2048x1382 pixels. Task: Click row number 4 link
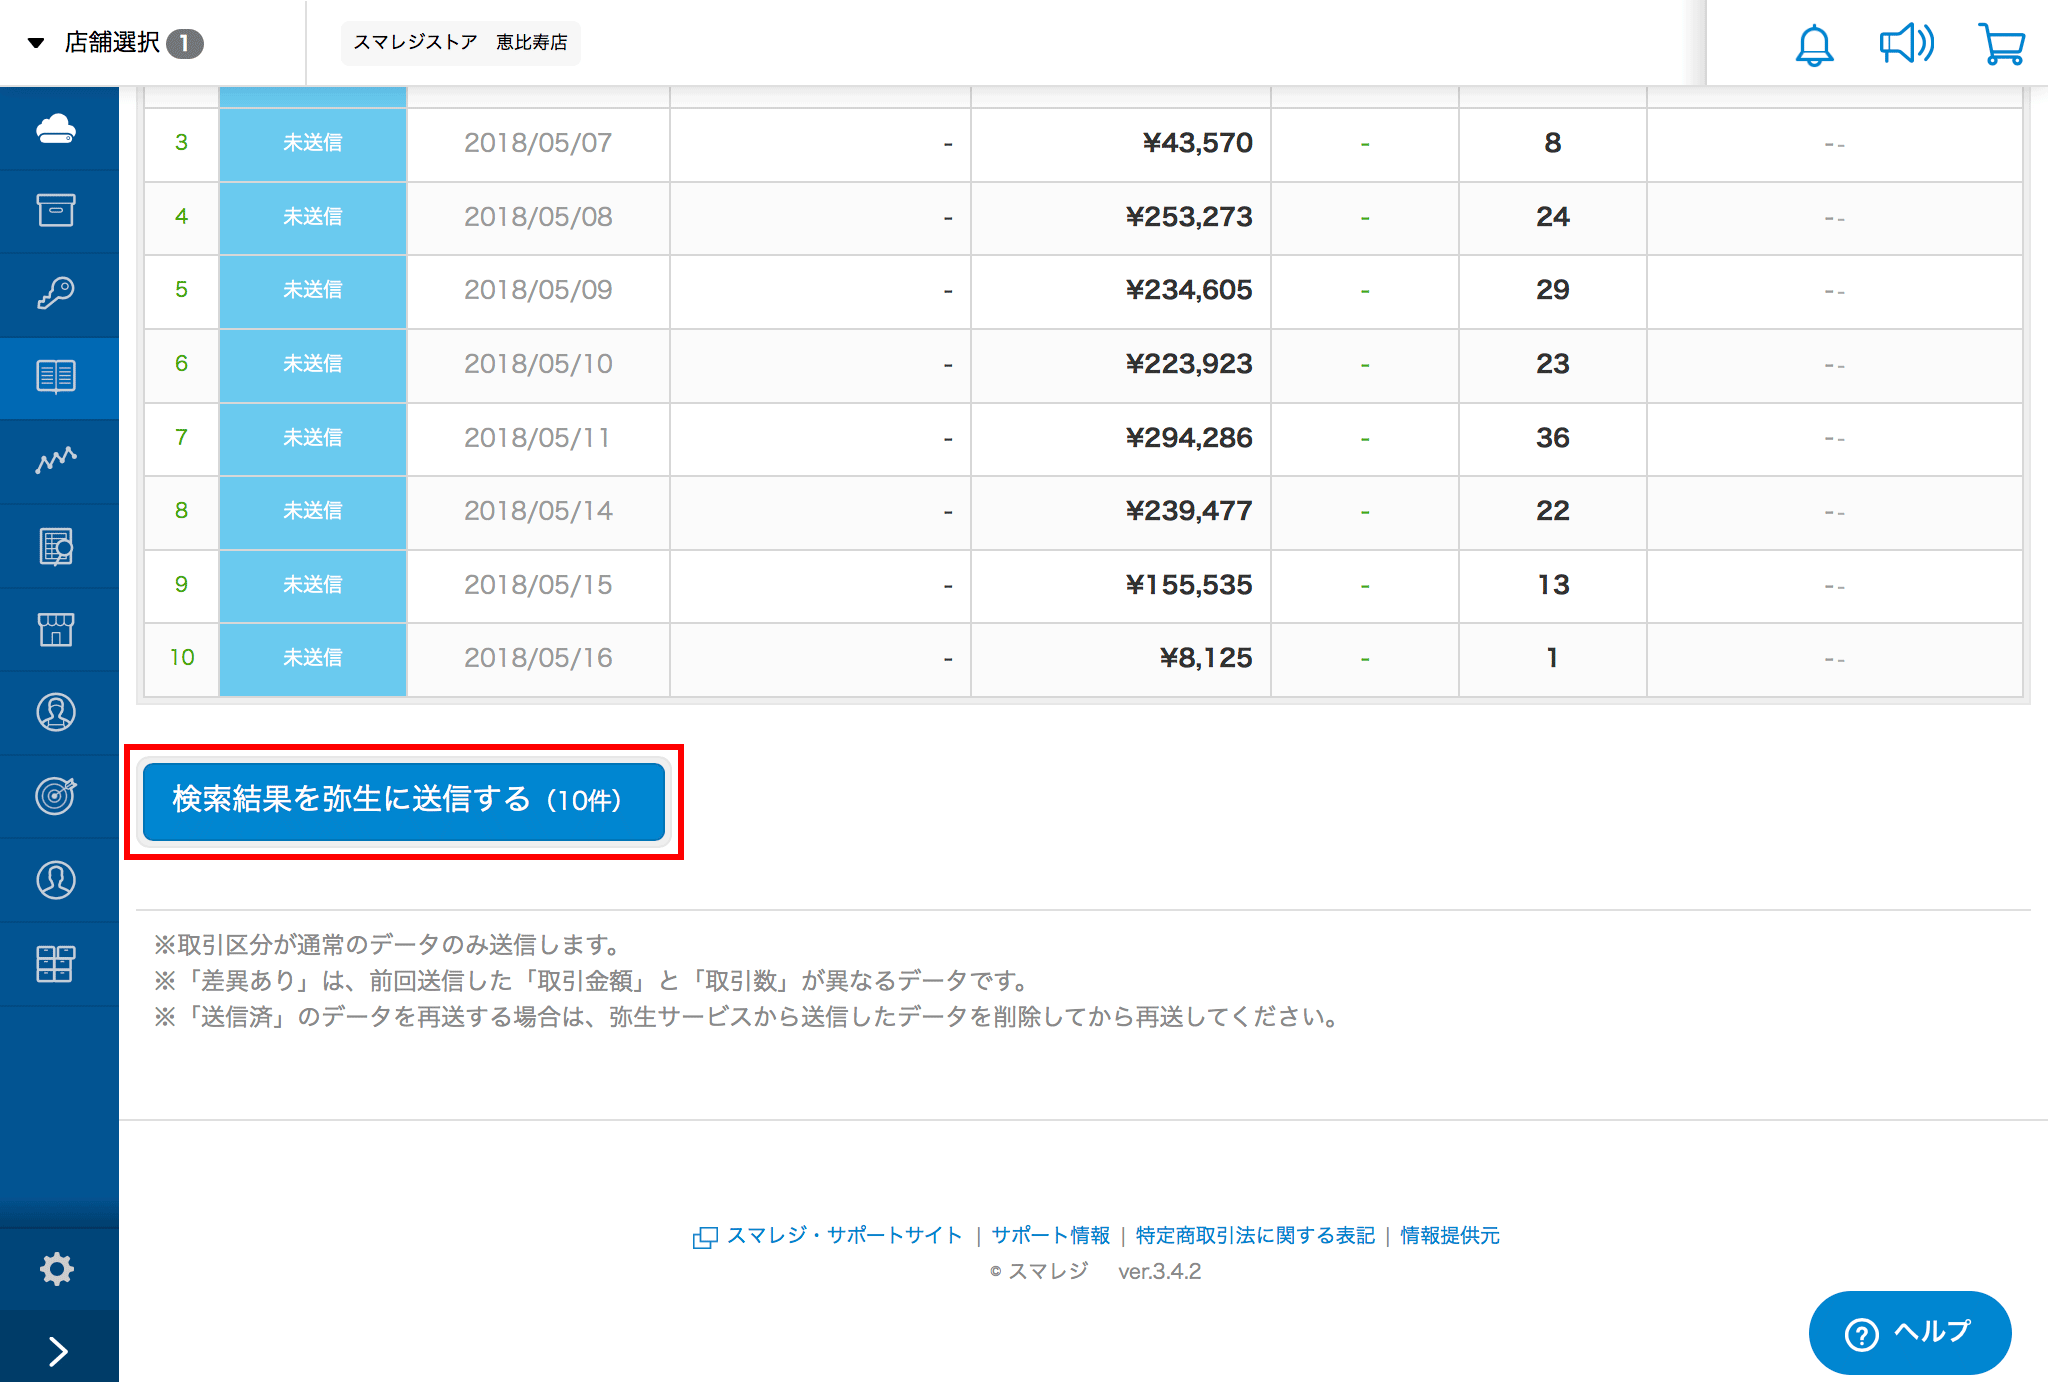click(x=181, y=217)
